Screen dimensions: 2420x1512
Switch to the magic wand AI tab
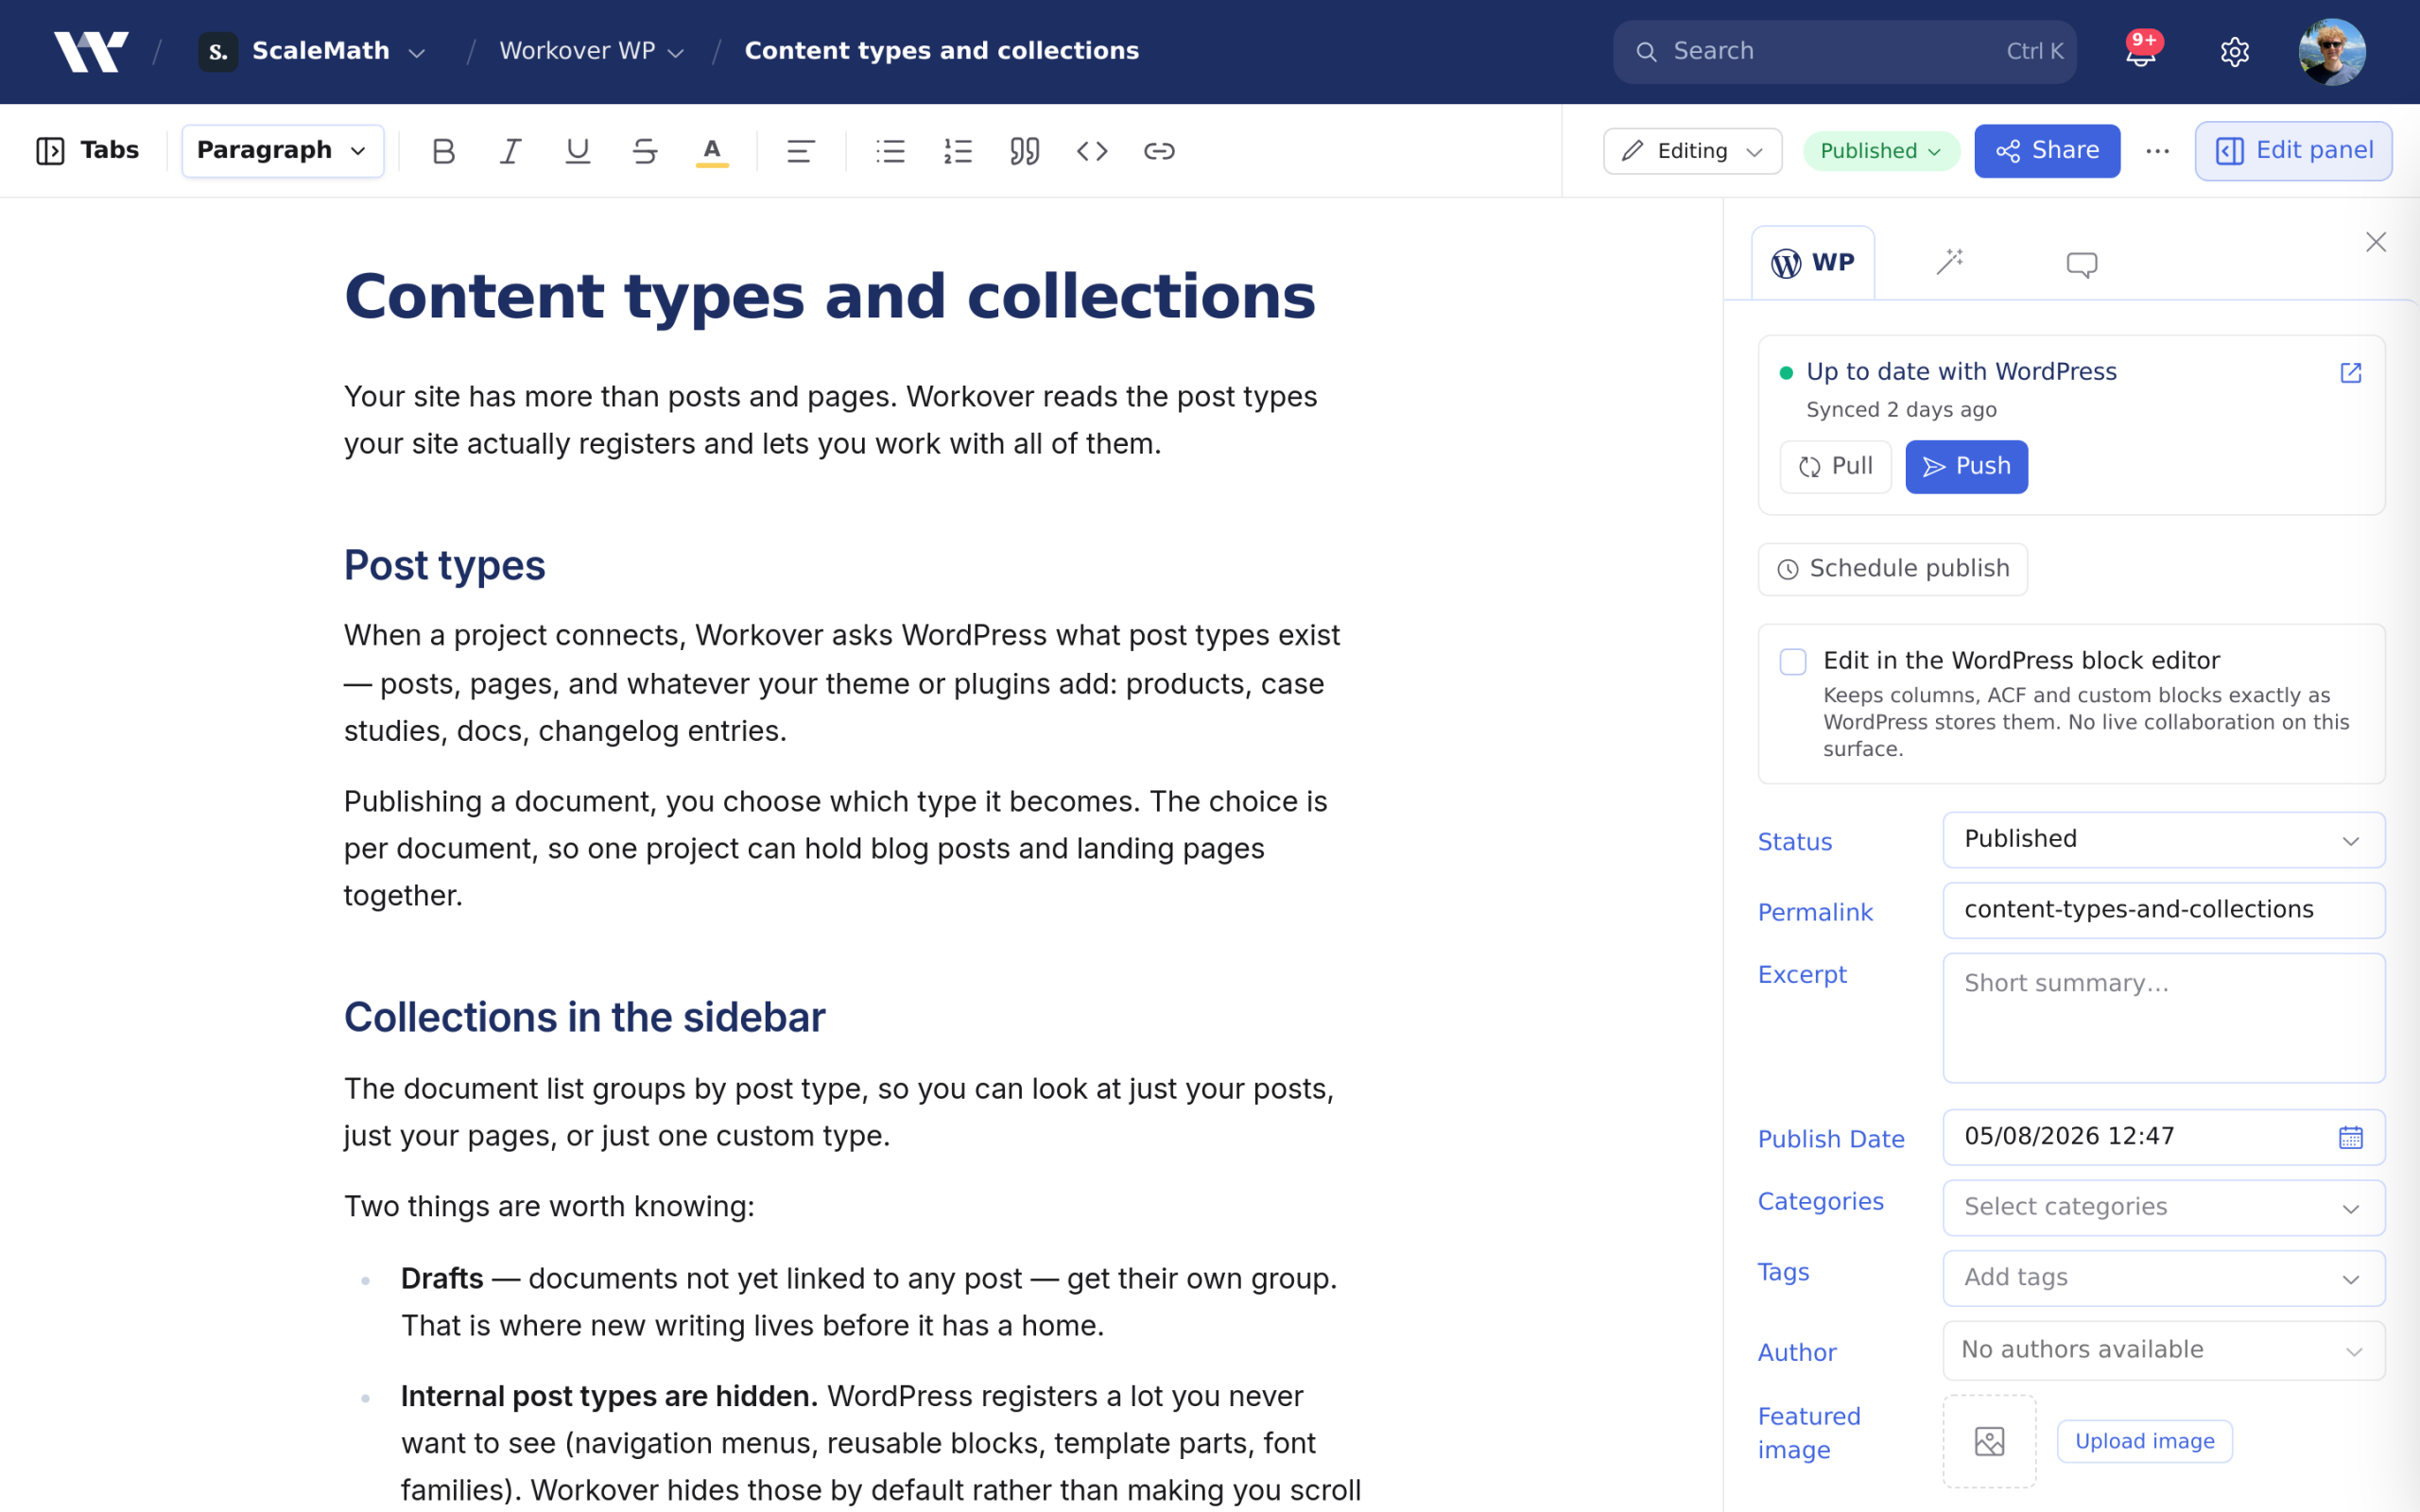tap(1950, 263)
